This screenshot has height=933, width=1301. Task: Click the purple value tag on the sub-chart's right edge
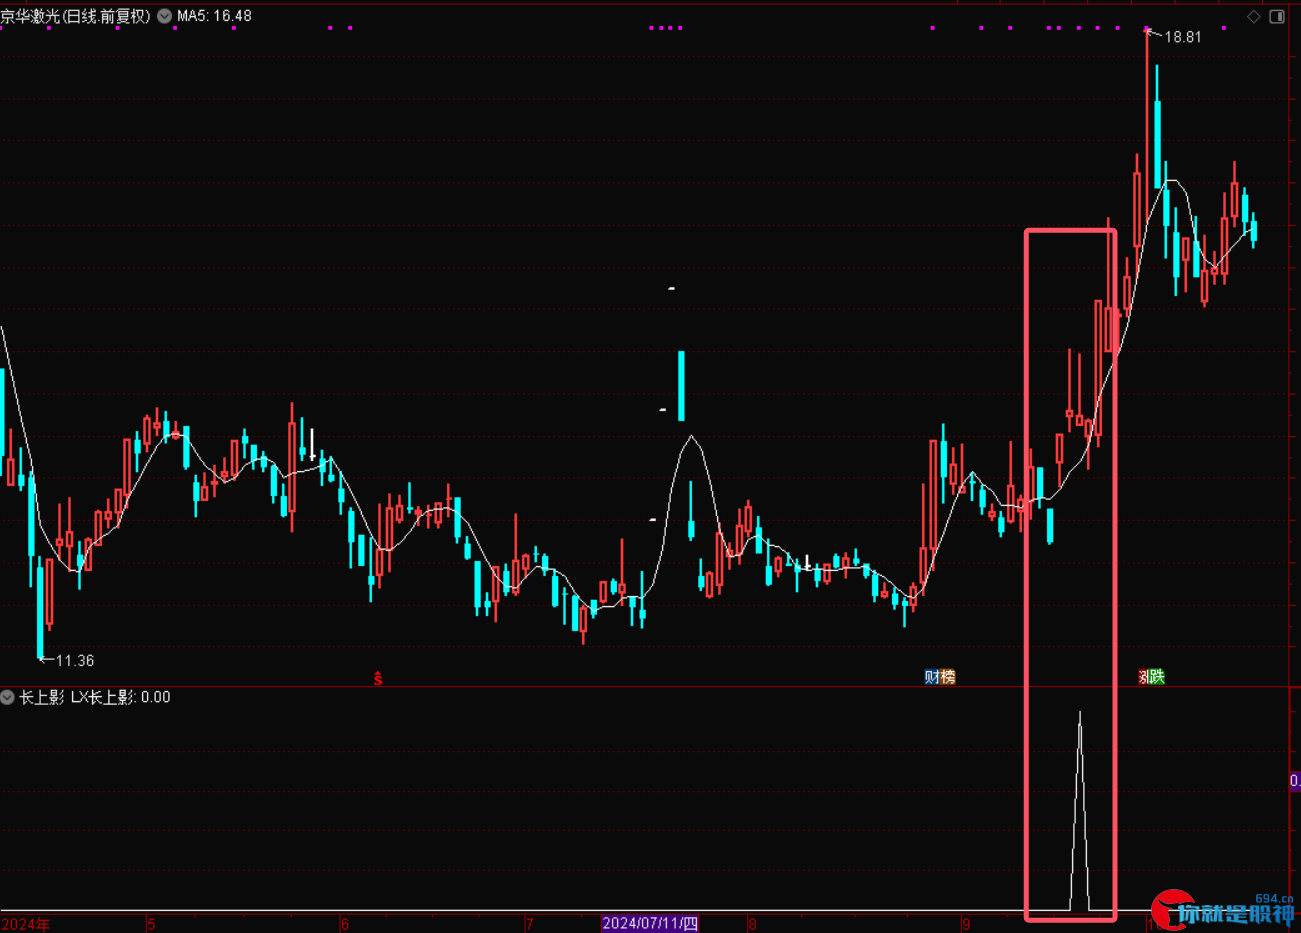click(1295, 781)
